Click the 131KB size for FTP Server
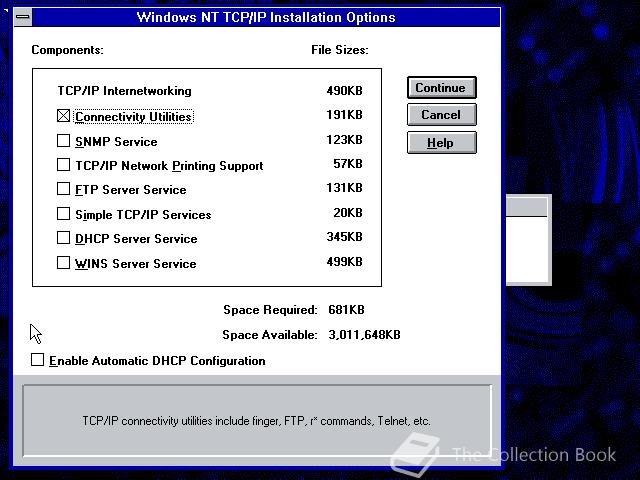The height and width of the screenshot is (480, 640). (344, 188)
